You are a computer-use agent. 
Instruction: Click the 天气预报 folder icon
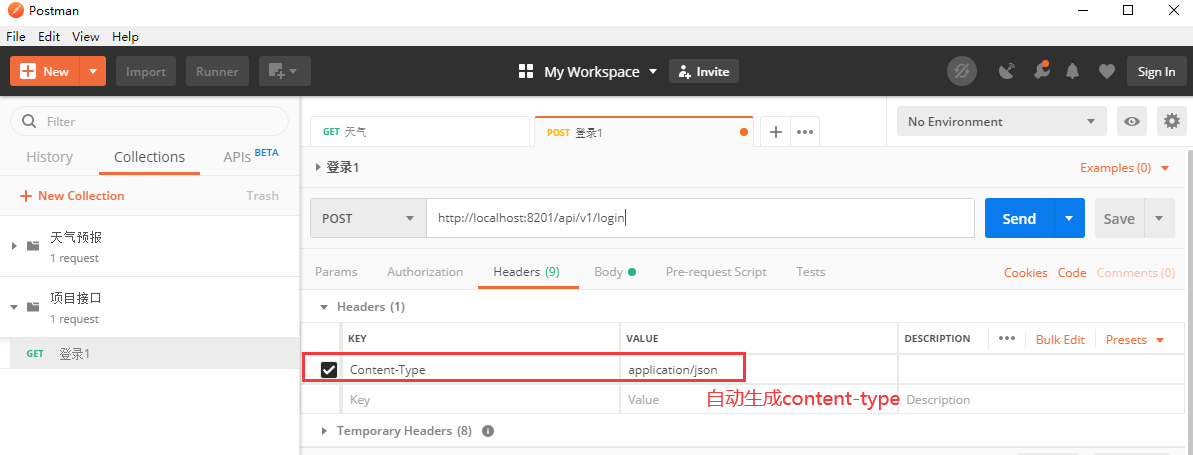click(x=33, y=246)
